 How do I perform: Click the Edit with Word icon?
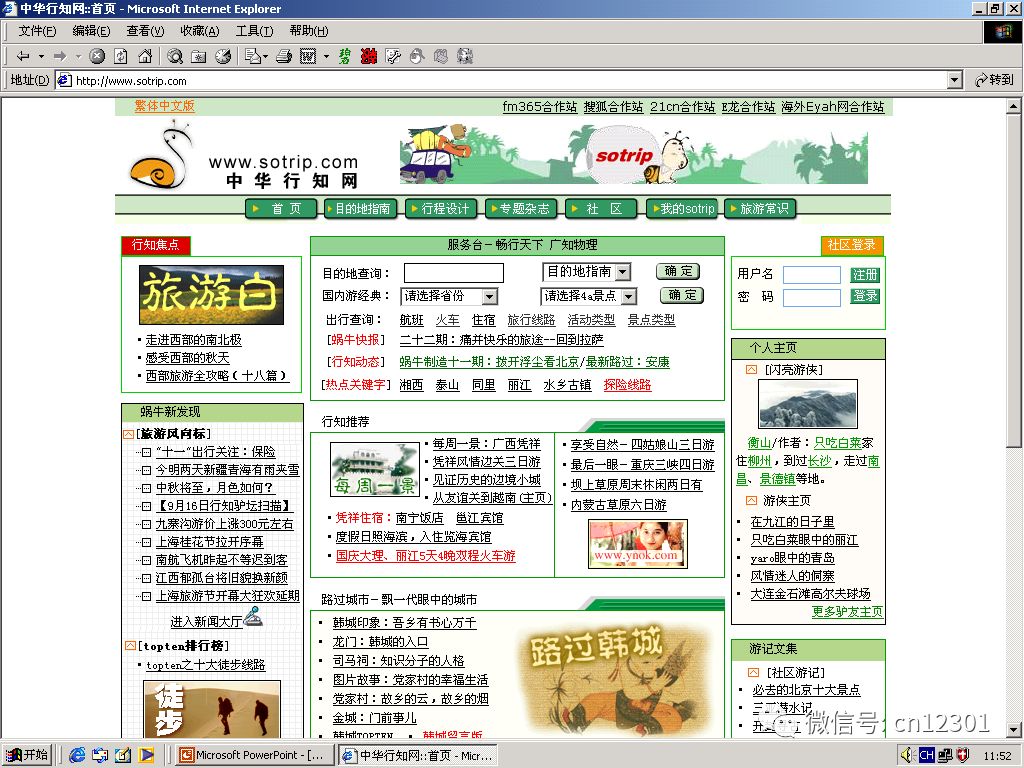(x=308, y=57)
